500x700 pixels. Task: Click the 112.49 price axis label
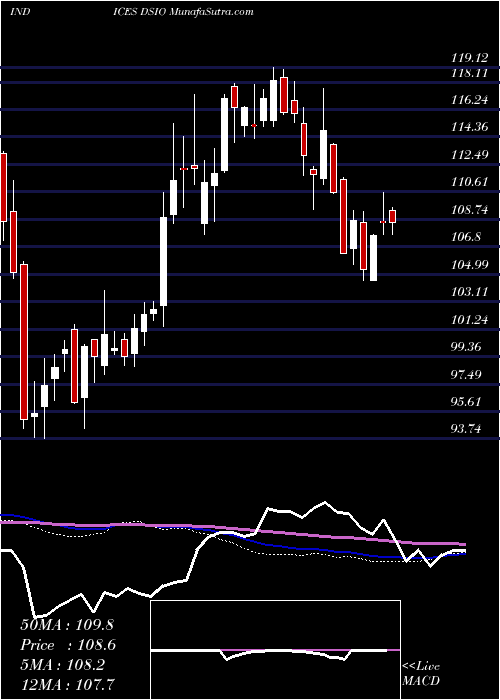[x=469, y=155]
